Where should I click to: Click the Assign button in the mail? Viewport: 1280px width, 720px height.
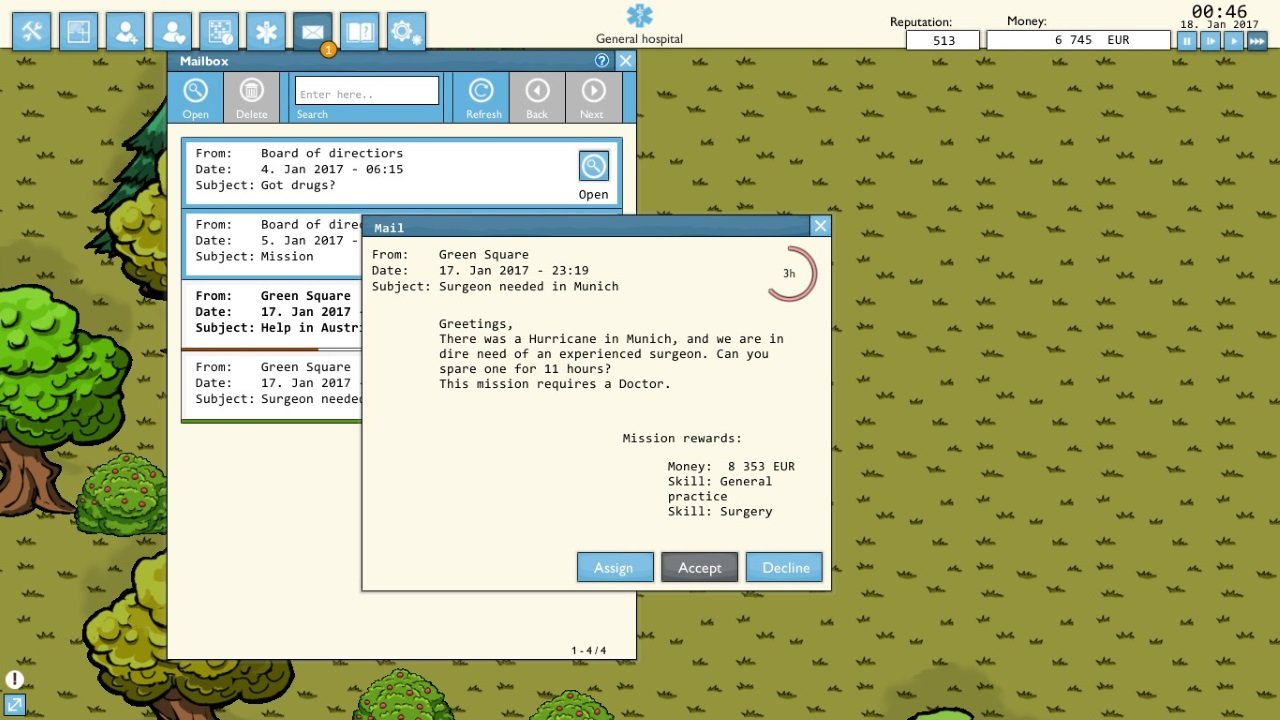[615, 567]
